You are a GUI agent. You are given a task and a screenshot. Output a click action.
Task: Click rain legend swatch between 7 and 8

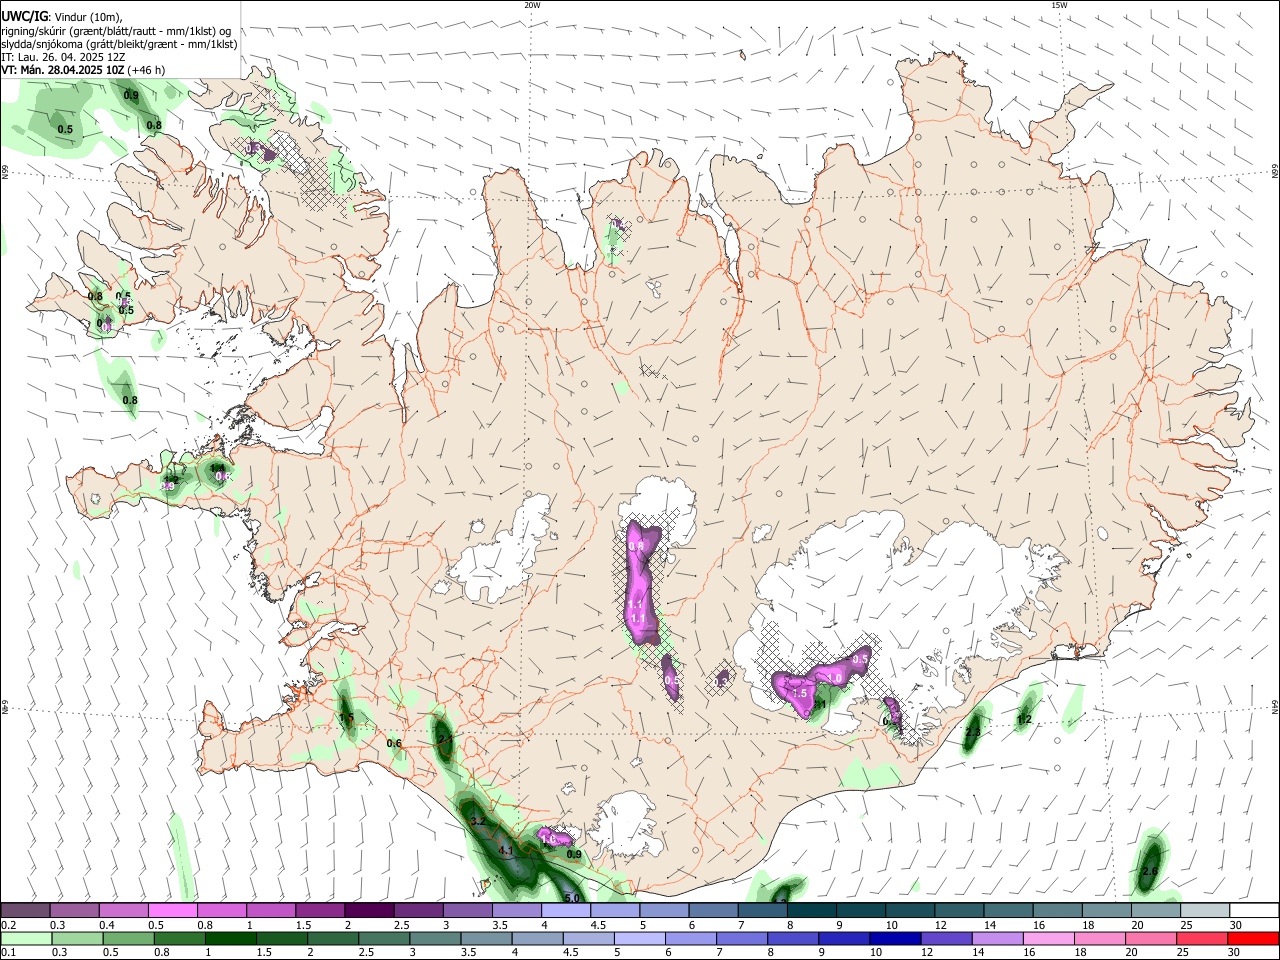point(741,938)
